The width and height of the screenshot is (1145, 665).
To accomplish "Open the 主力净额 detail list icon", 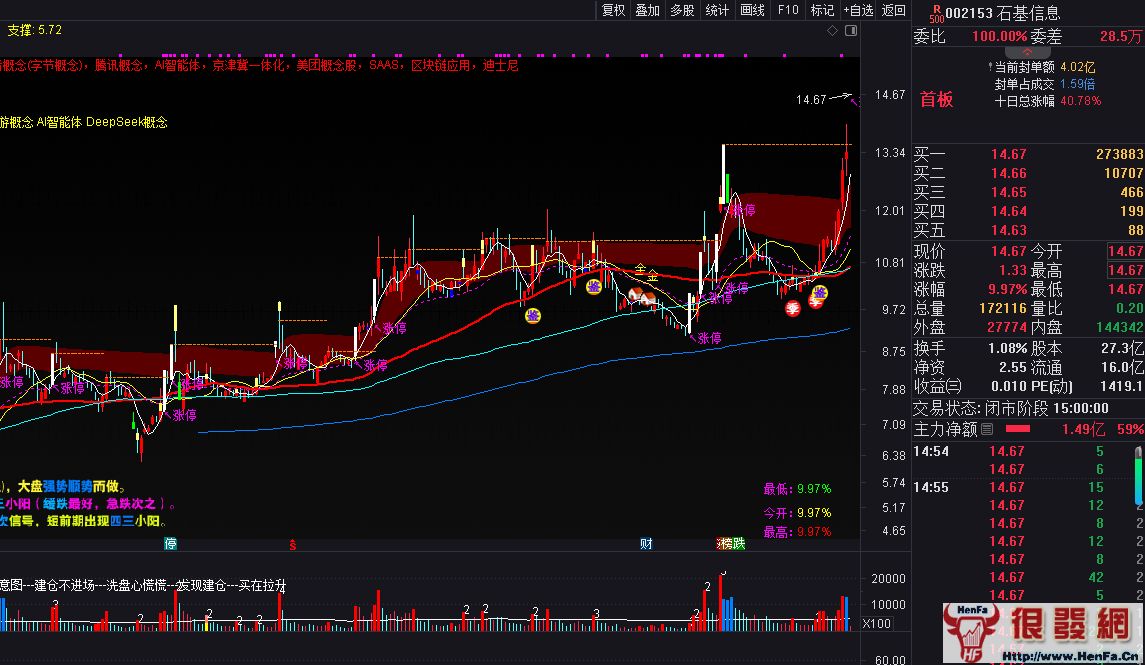I will [988, 429].
